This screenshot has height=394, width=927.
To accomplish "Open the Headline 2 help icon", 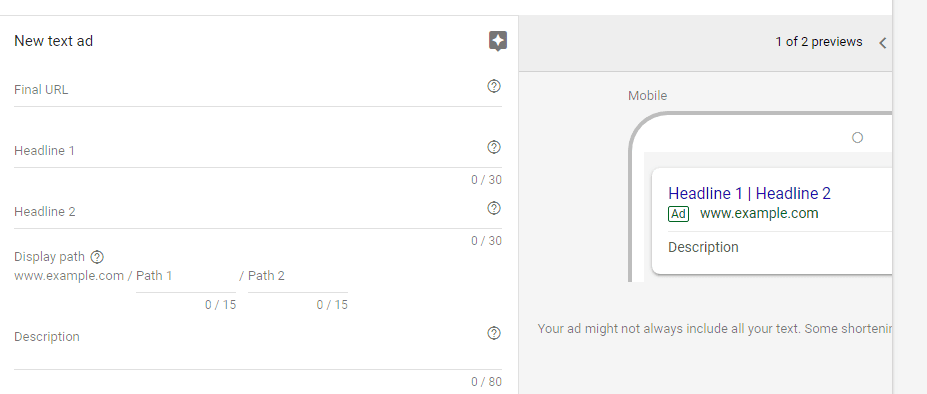I will coord(494,208).
